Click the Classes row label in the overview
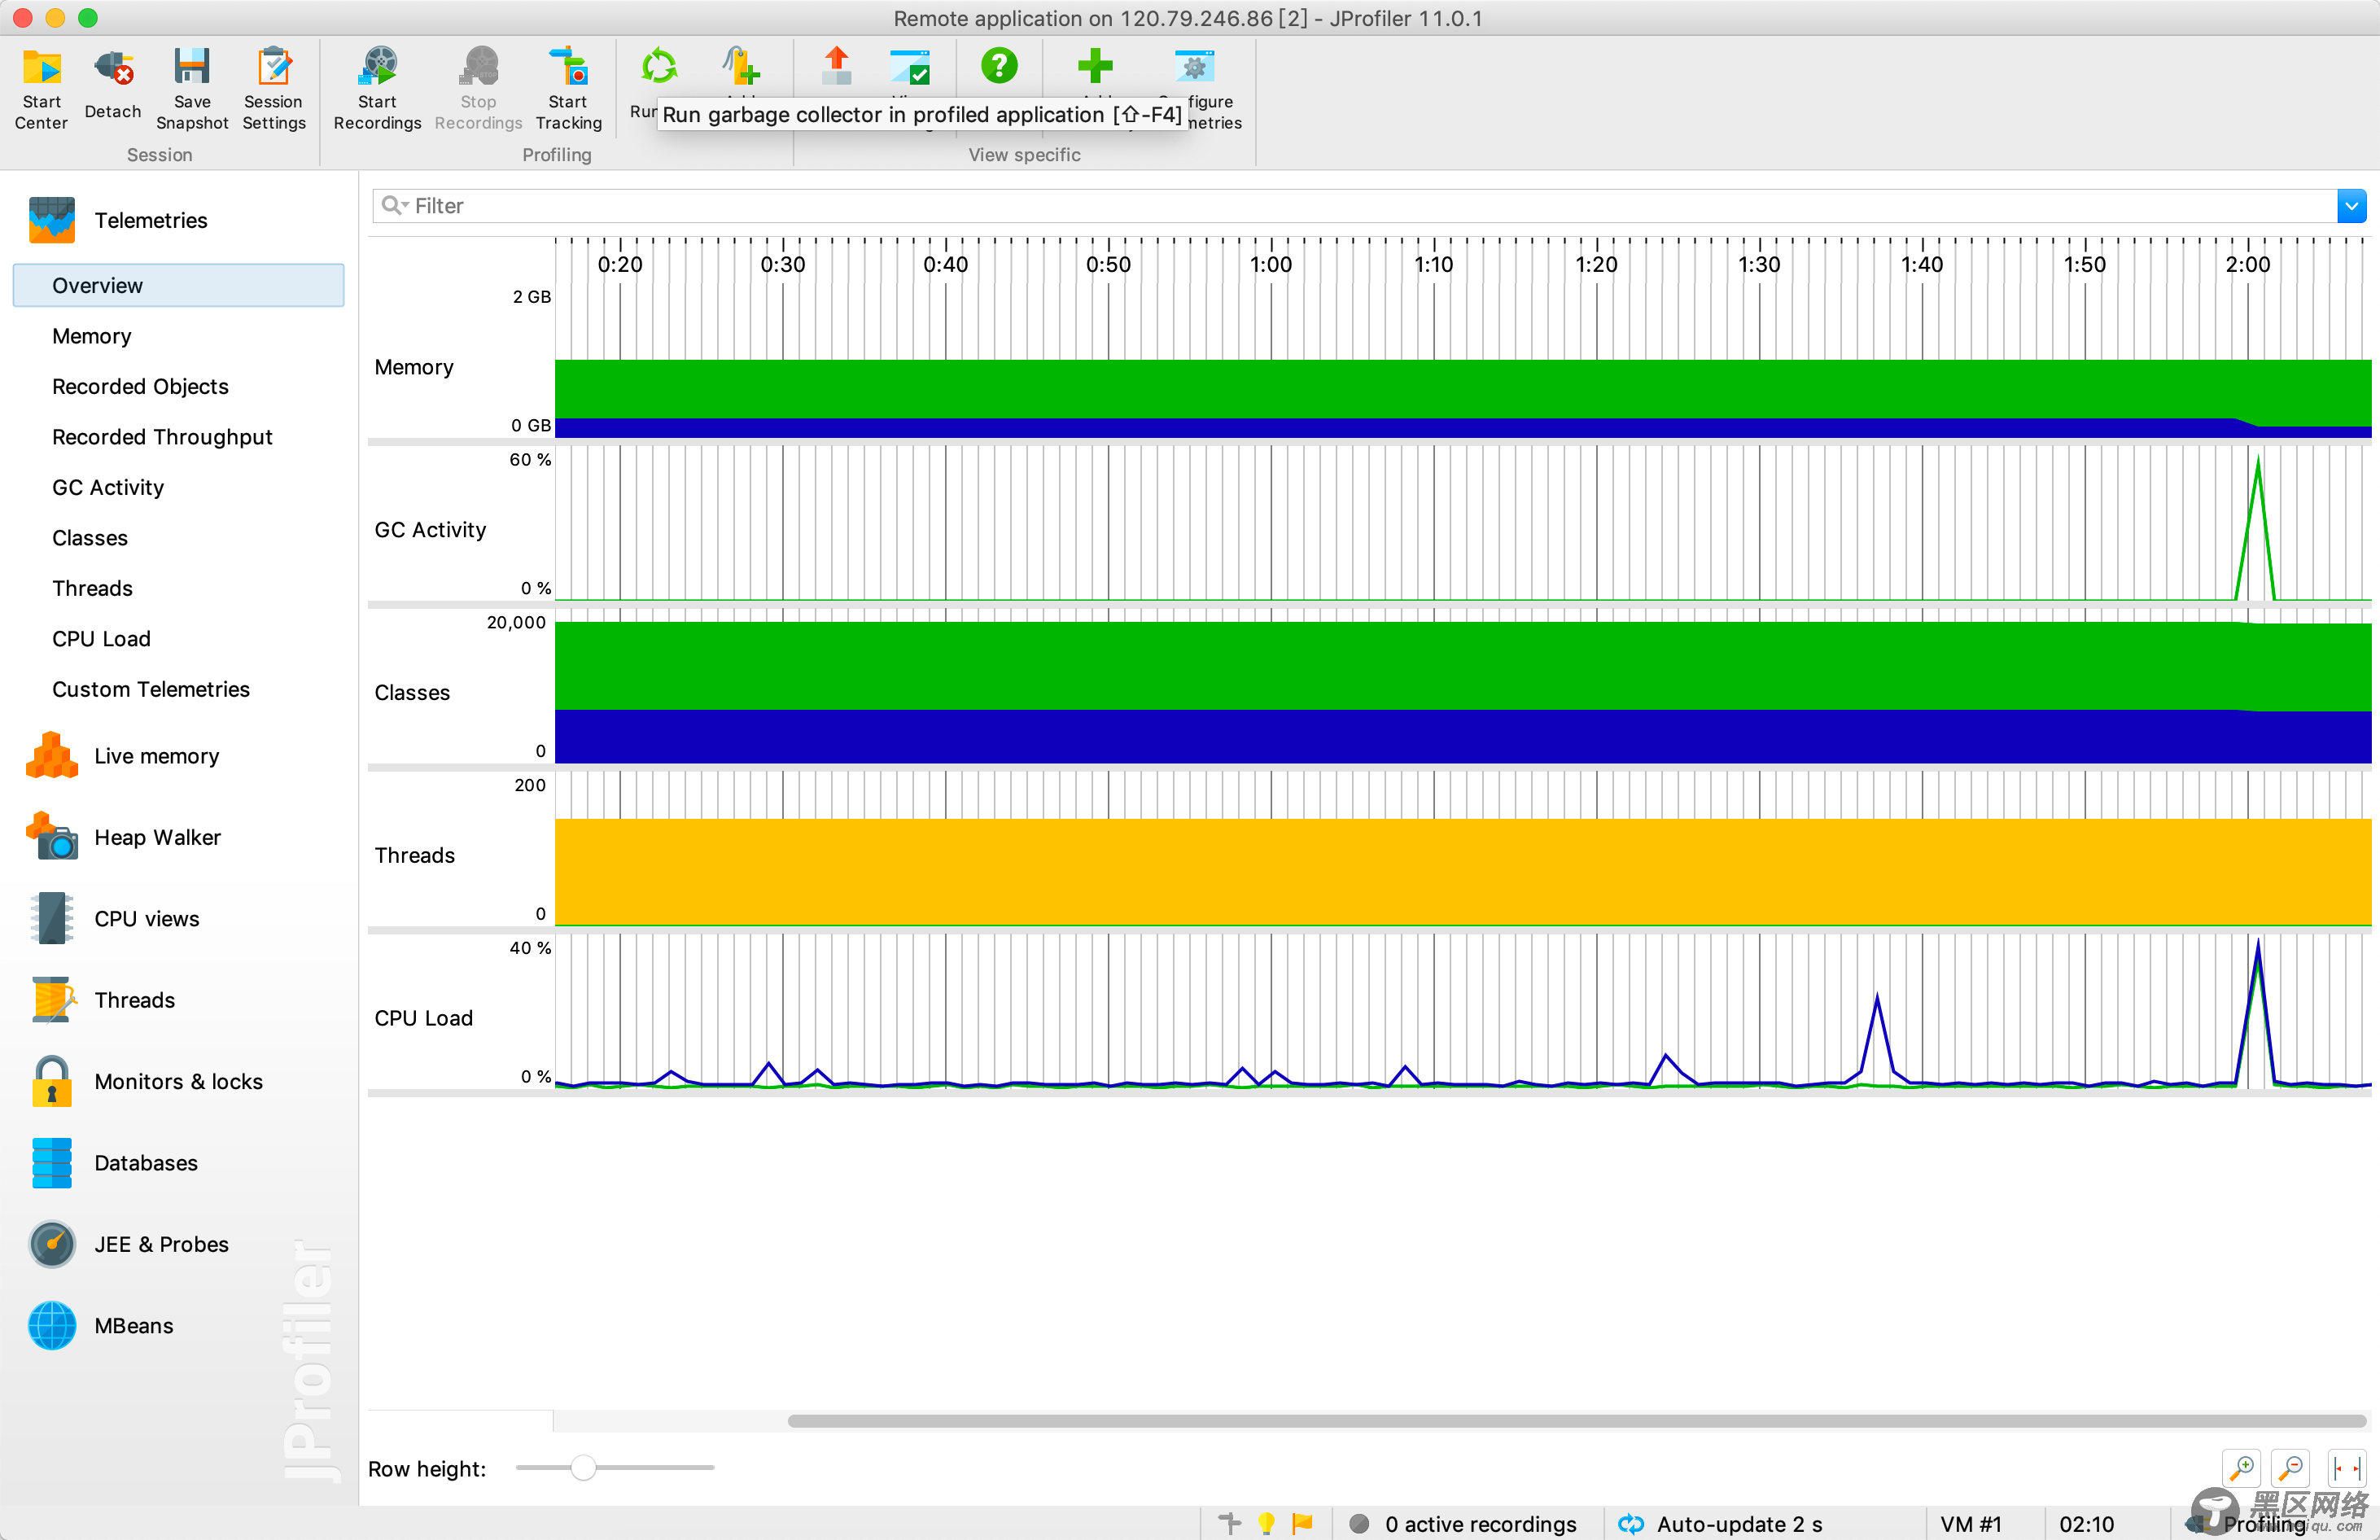The height and width of the screenshot is (1540, 2380). pyautogui.click(x=412, y=692)
